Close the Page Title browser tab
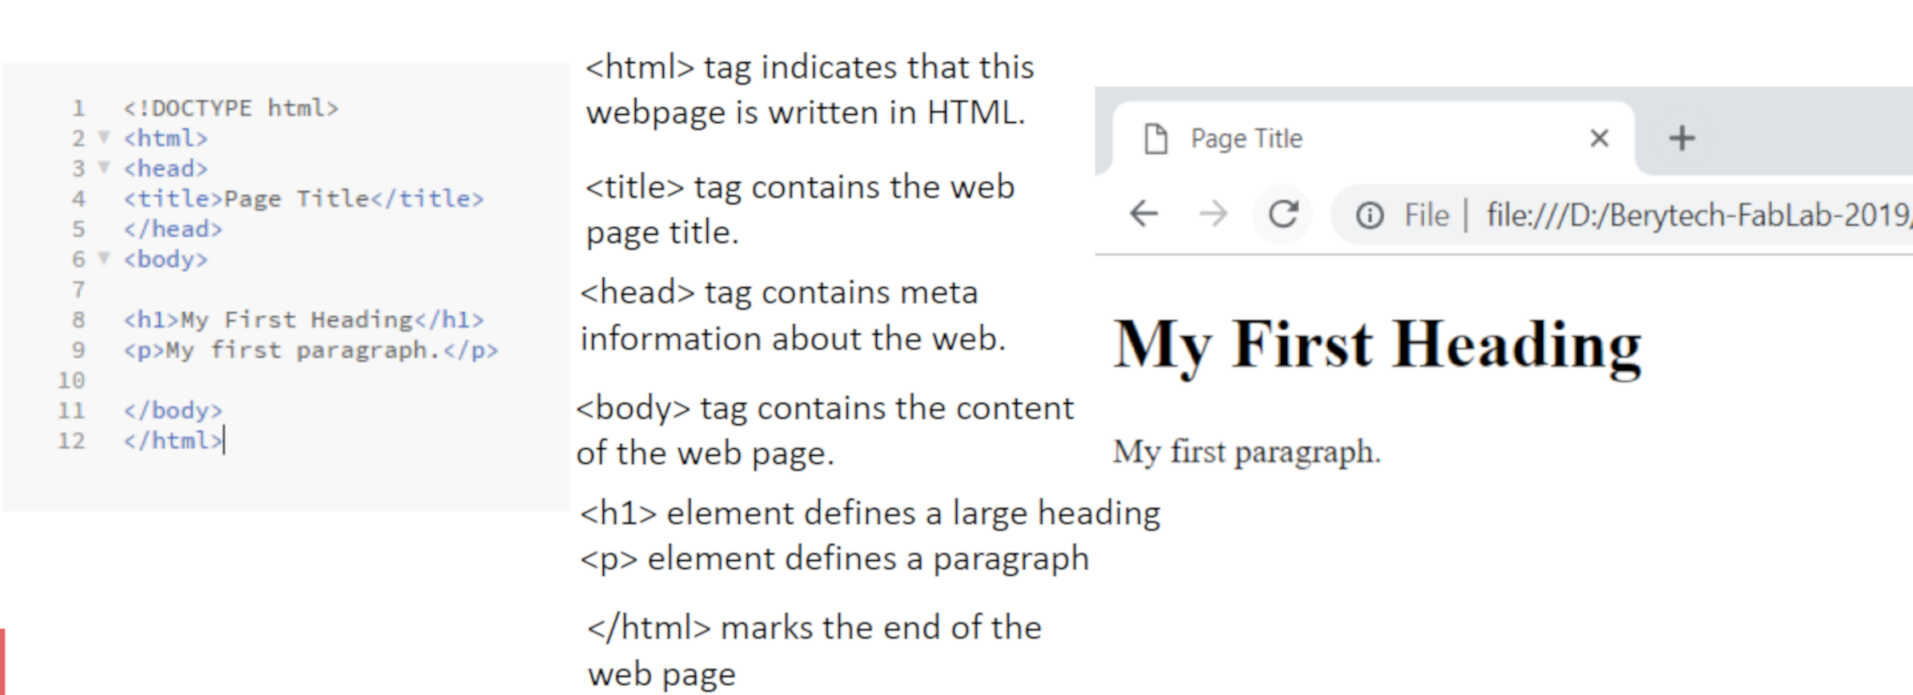The image size is (1913, 695). pyautogui.click(x=1599, y=138)
